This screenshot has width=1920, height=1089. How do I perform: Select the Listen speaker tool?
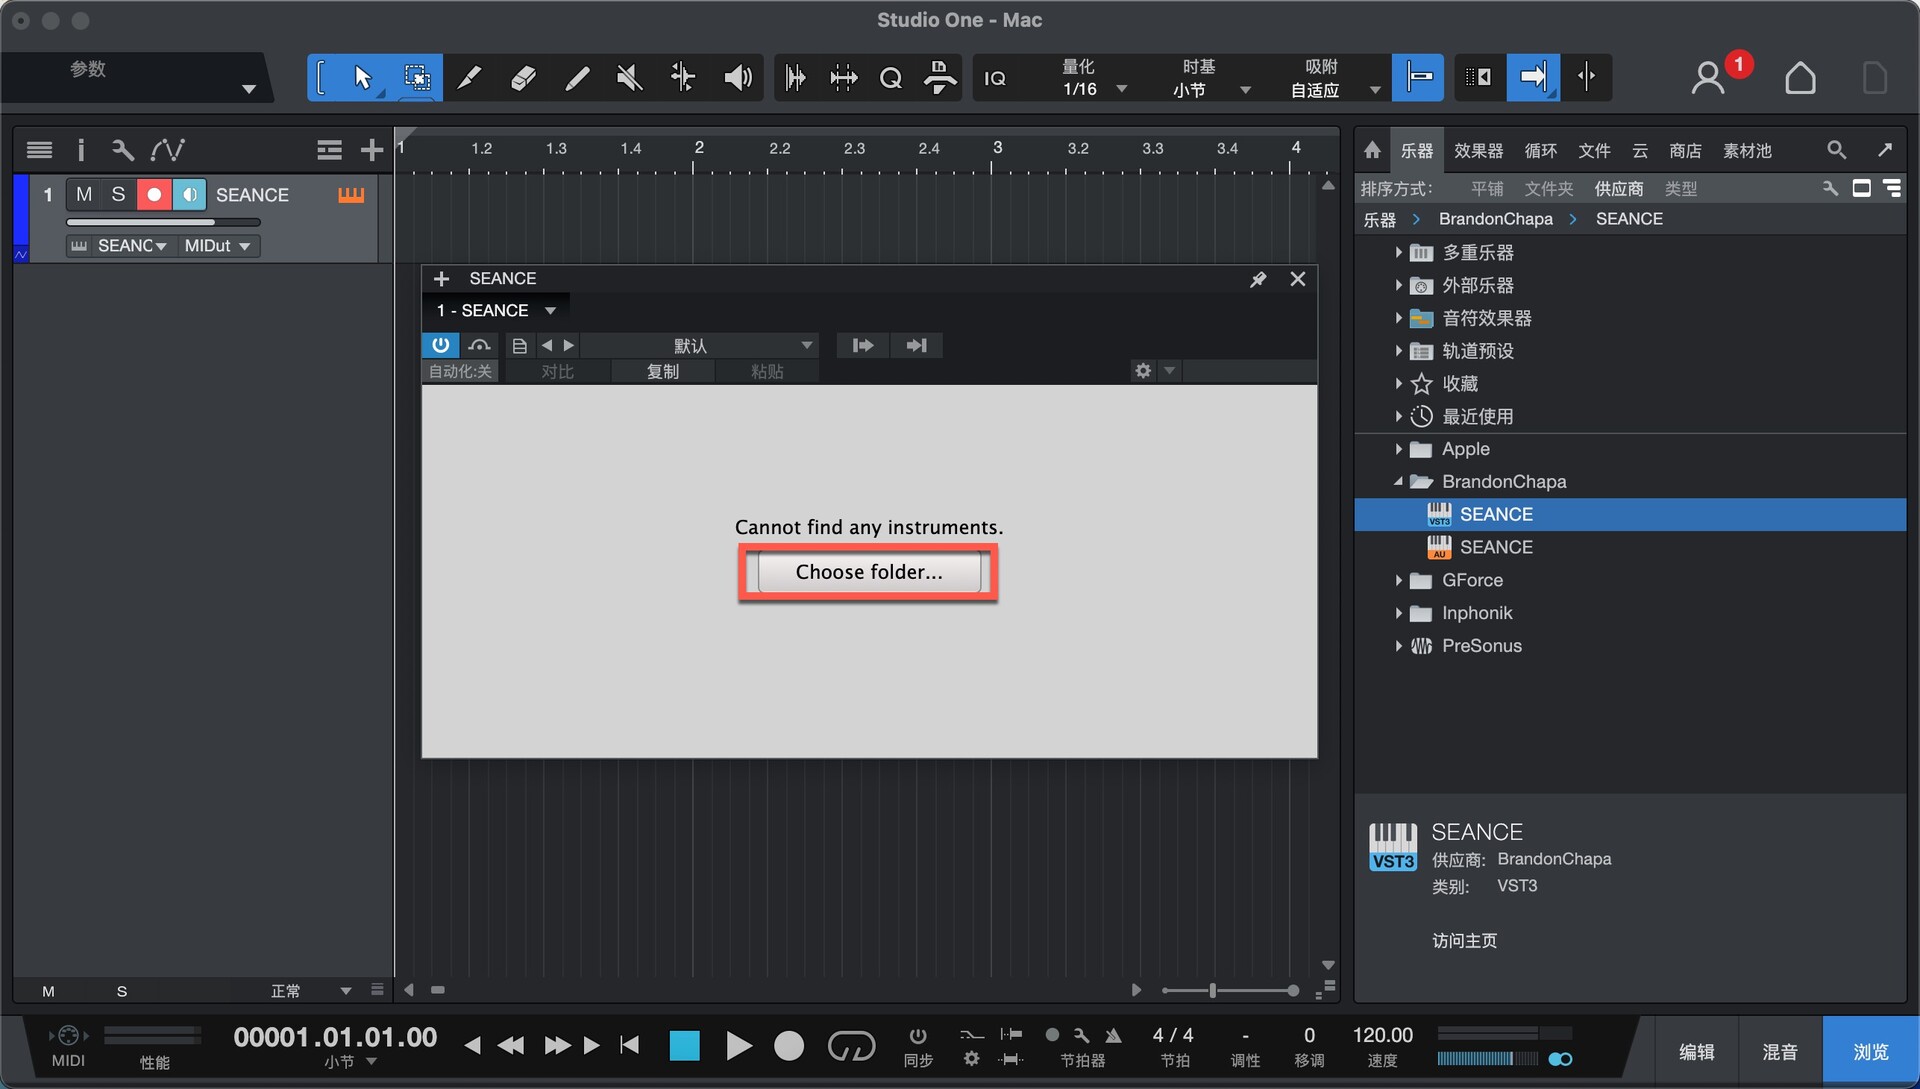737,77
